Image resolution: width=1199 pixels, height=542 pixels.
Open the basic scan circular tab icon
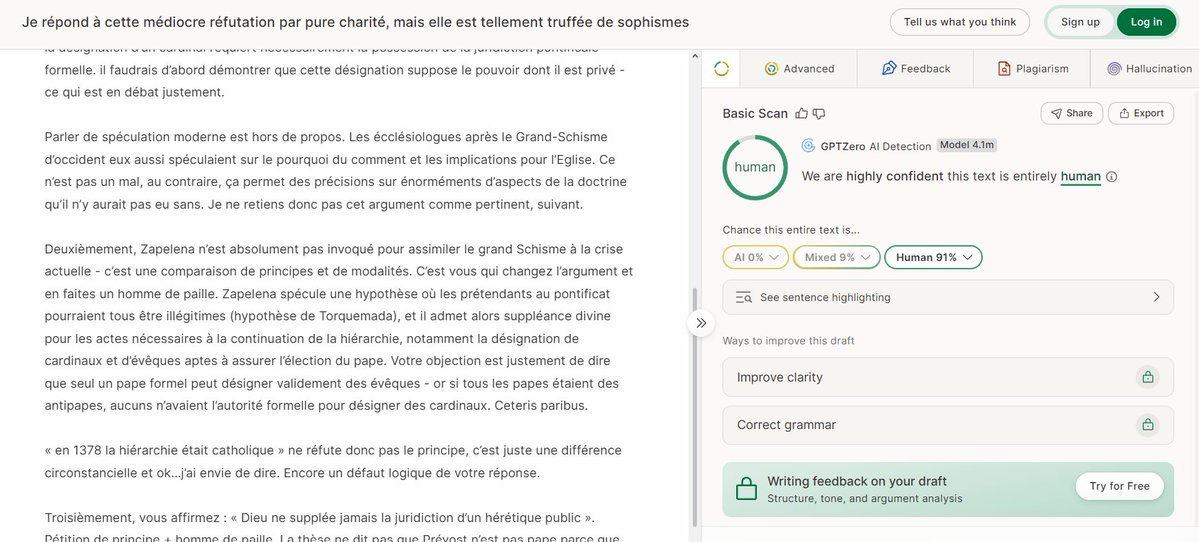pos(721,69)
